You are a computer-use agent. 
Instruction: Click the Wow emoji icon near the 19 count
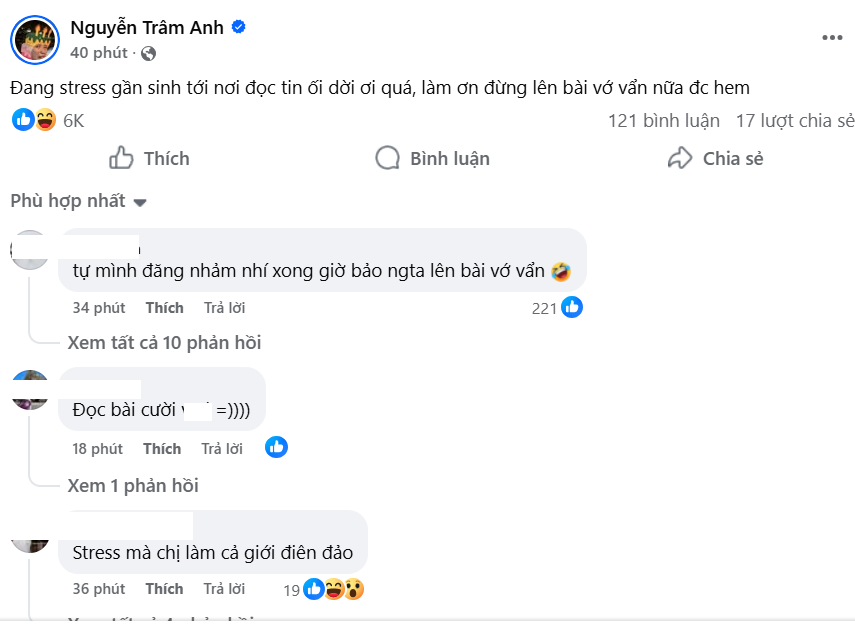[x=355, y=590]
